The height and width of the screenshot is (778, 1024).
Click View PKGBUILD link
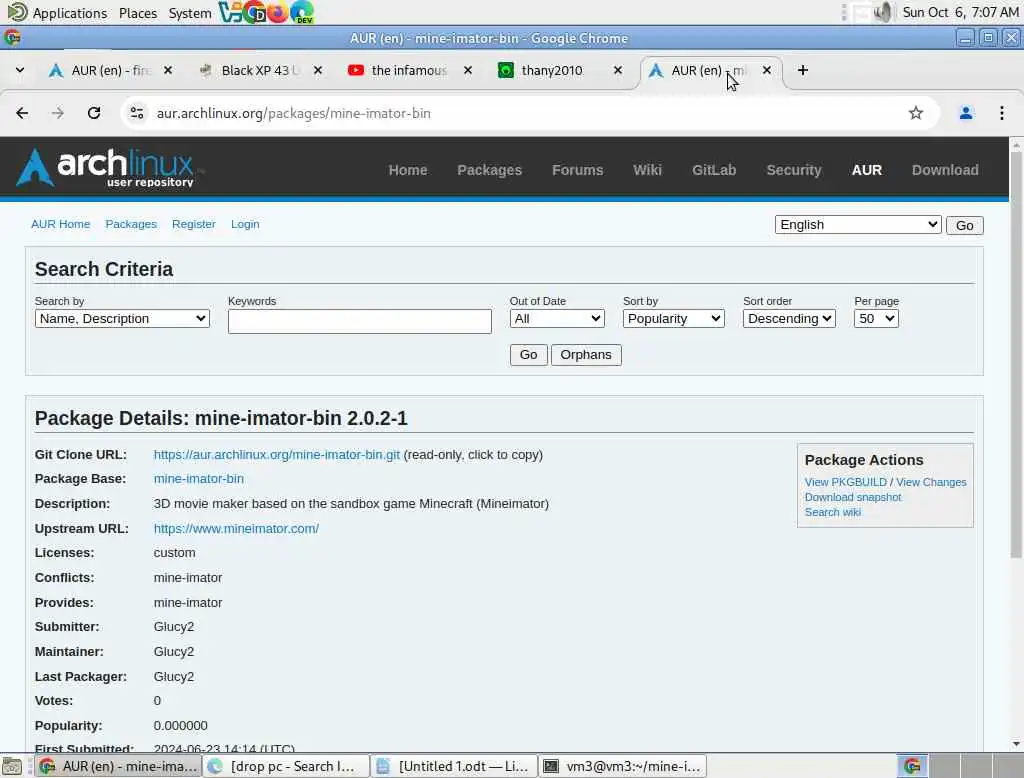(x=845, y=482)
